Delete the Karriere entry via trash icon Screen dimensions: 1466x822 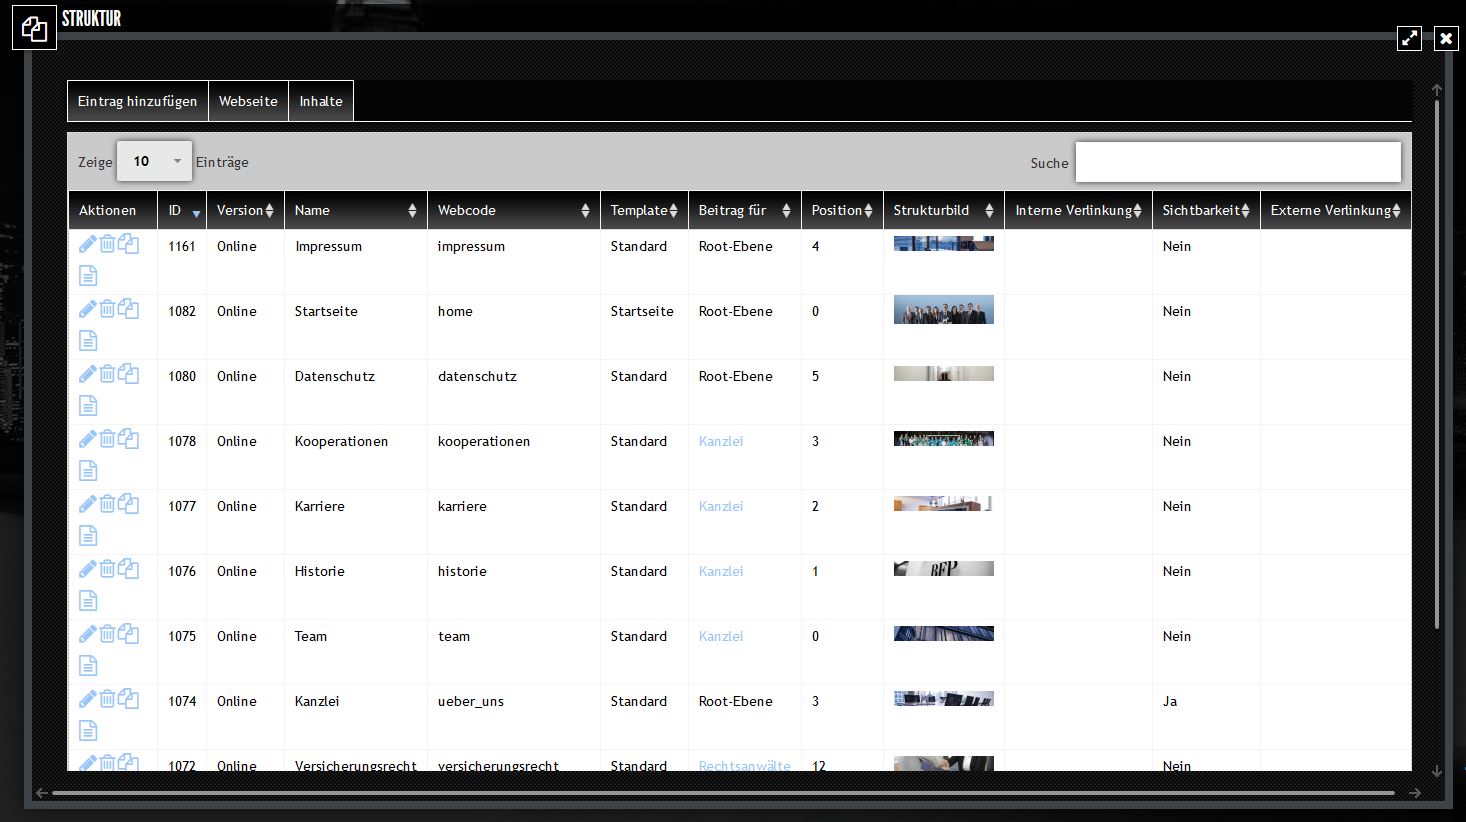(107, 504)
